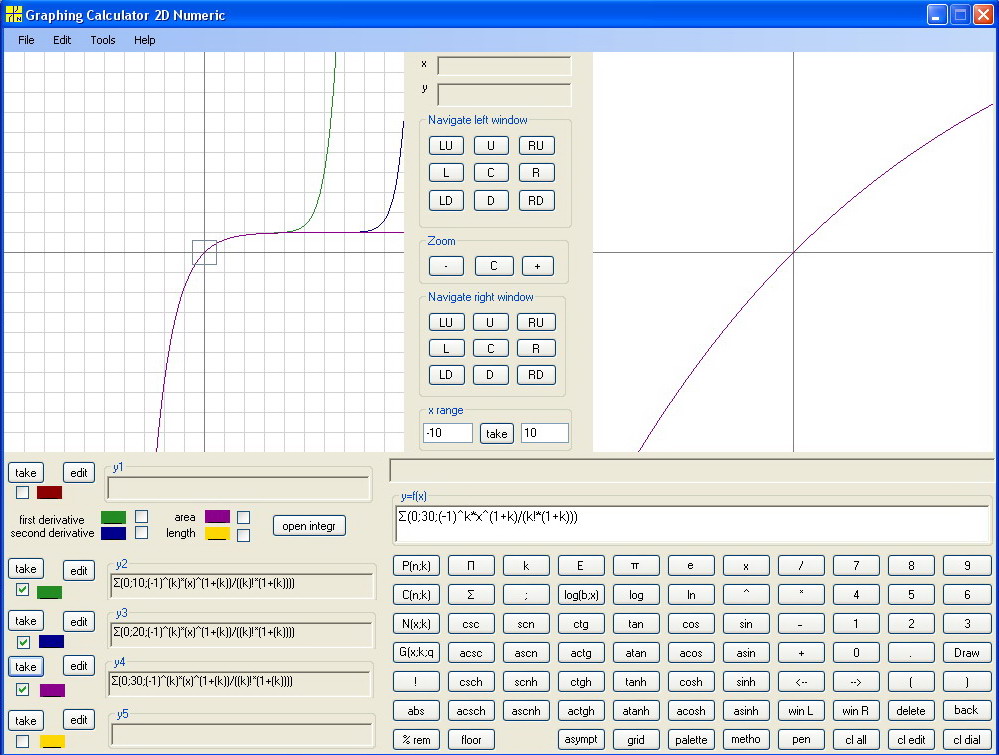The height and width of the screenshot is (755, 999).
Task: Click the x range minimum field
Action: tap(447, 433)
